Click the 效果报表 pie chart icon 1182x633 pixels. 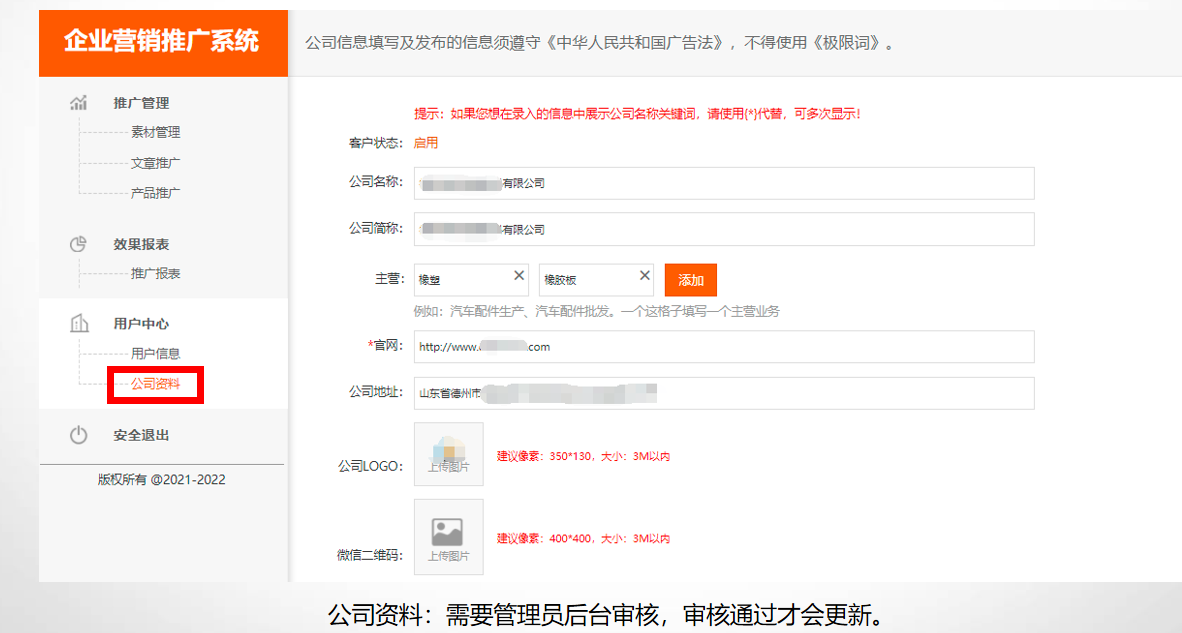pos(78,244)
